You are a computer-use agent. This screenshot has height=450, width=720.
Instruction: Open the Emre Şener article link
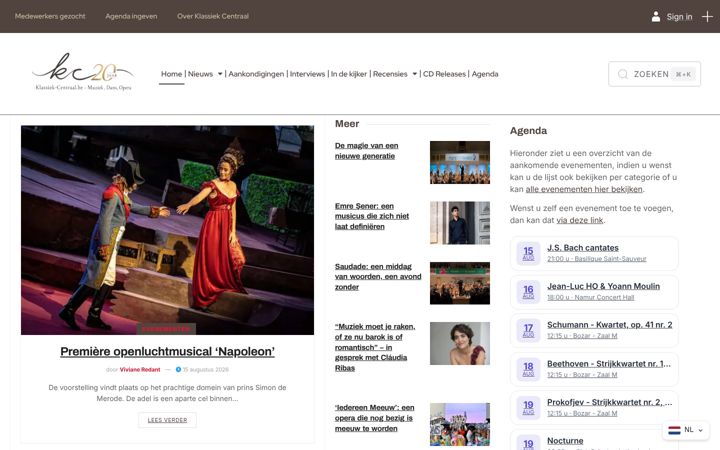click(371, 216)
